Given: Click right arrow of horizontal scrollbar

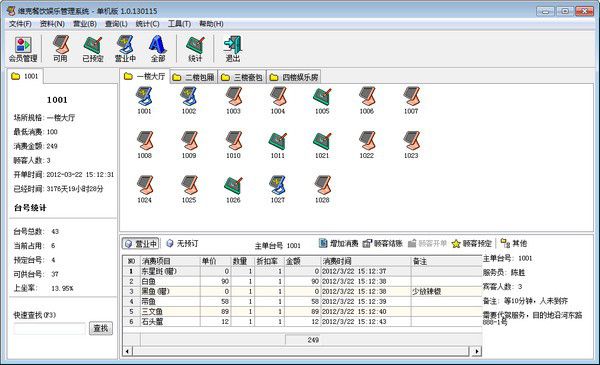Looking at the screenshot, I should 476,351.
